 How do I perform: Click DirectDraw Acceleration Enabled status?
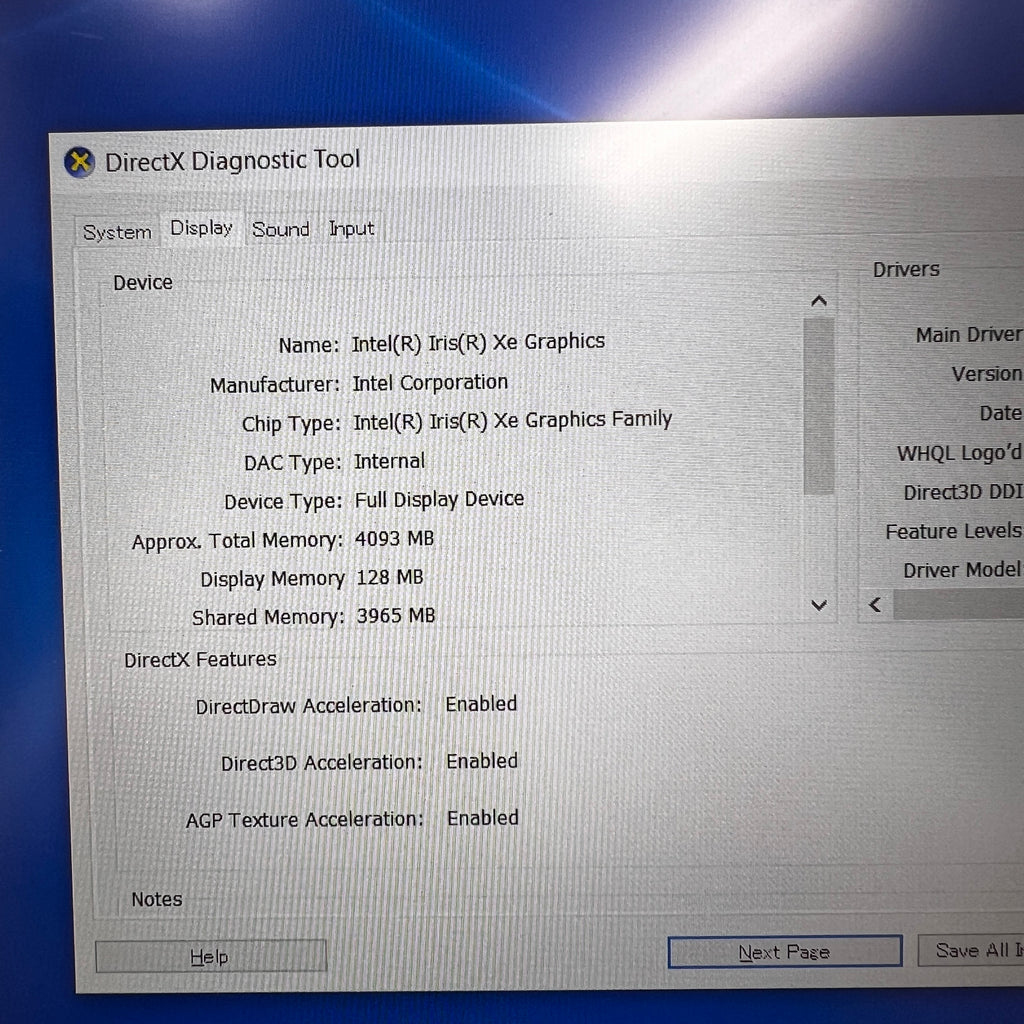pos(481,704)
